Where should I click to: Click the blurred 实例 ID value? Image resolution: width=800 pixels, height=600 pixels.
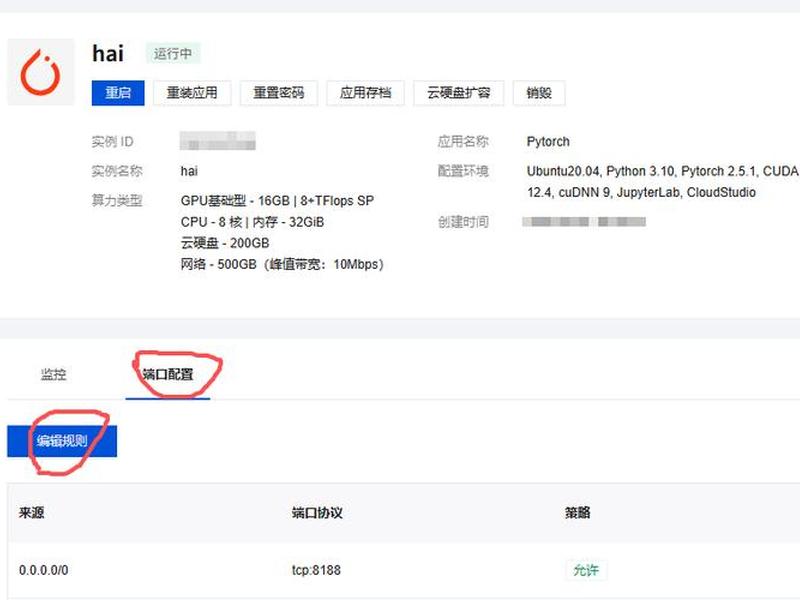(217, 141)
